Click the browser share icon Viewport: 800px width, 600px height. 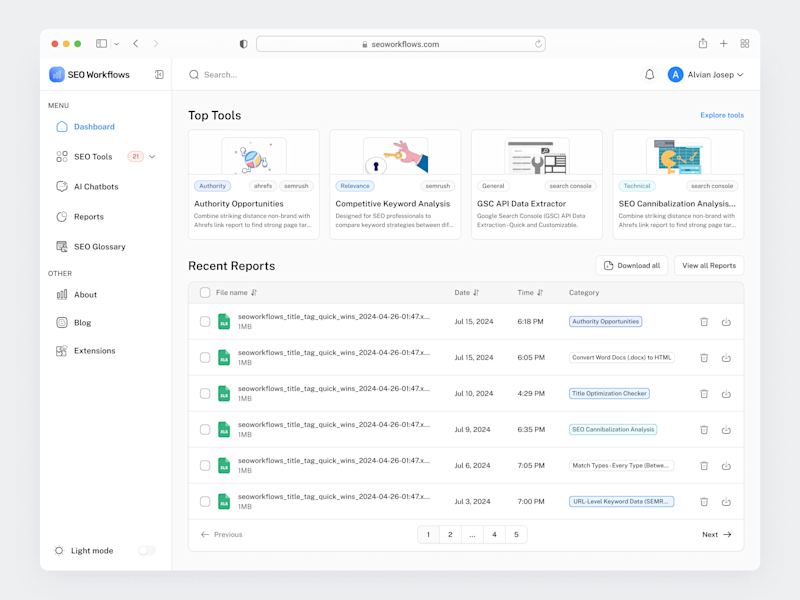click(x=703, y=43)
